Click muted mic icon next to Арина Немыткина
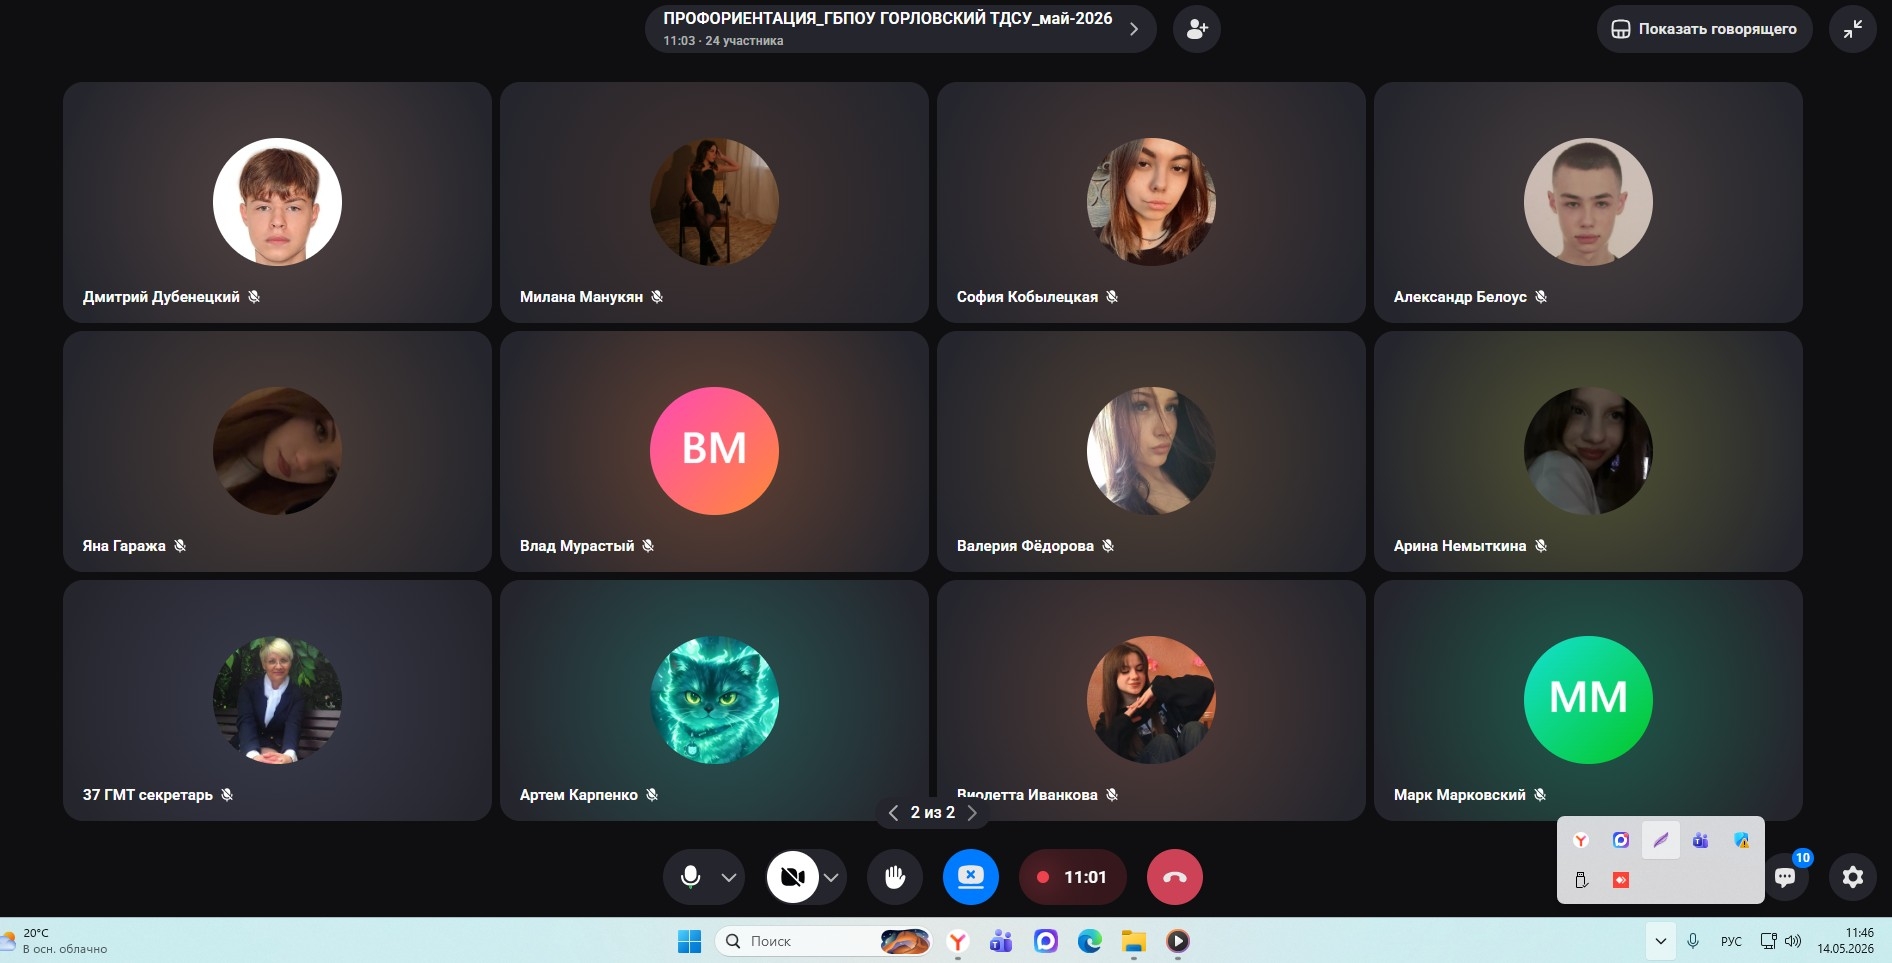 point(1541,546)
